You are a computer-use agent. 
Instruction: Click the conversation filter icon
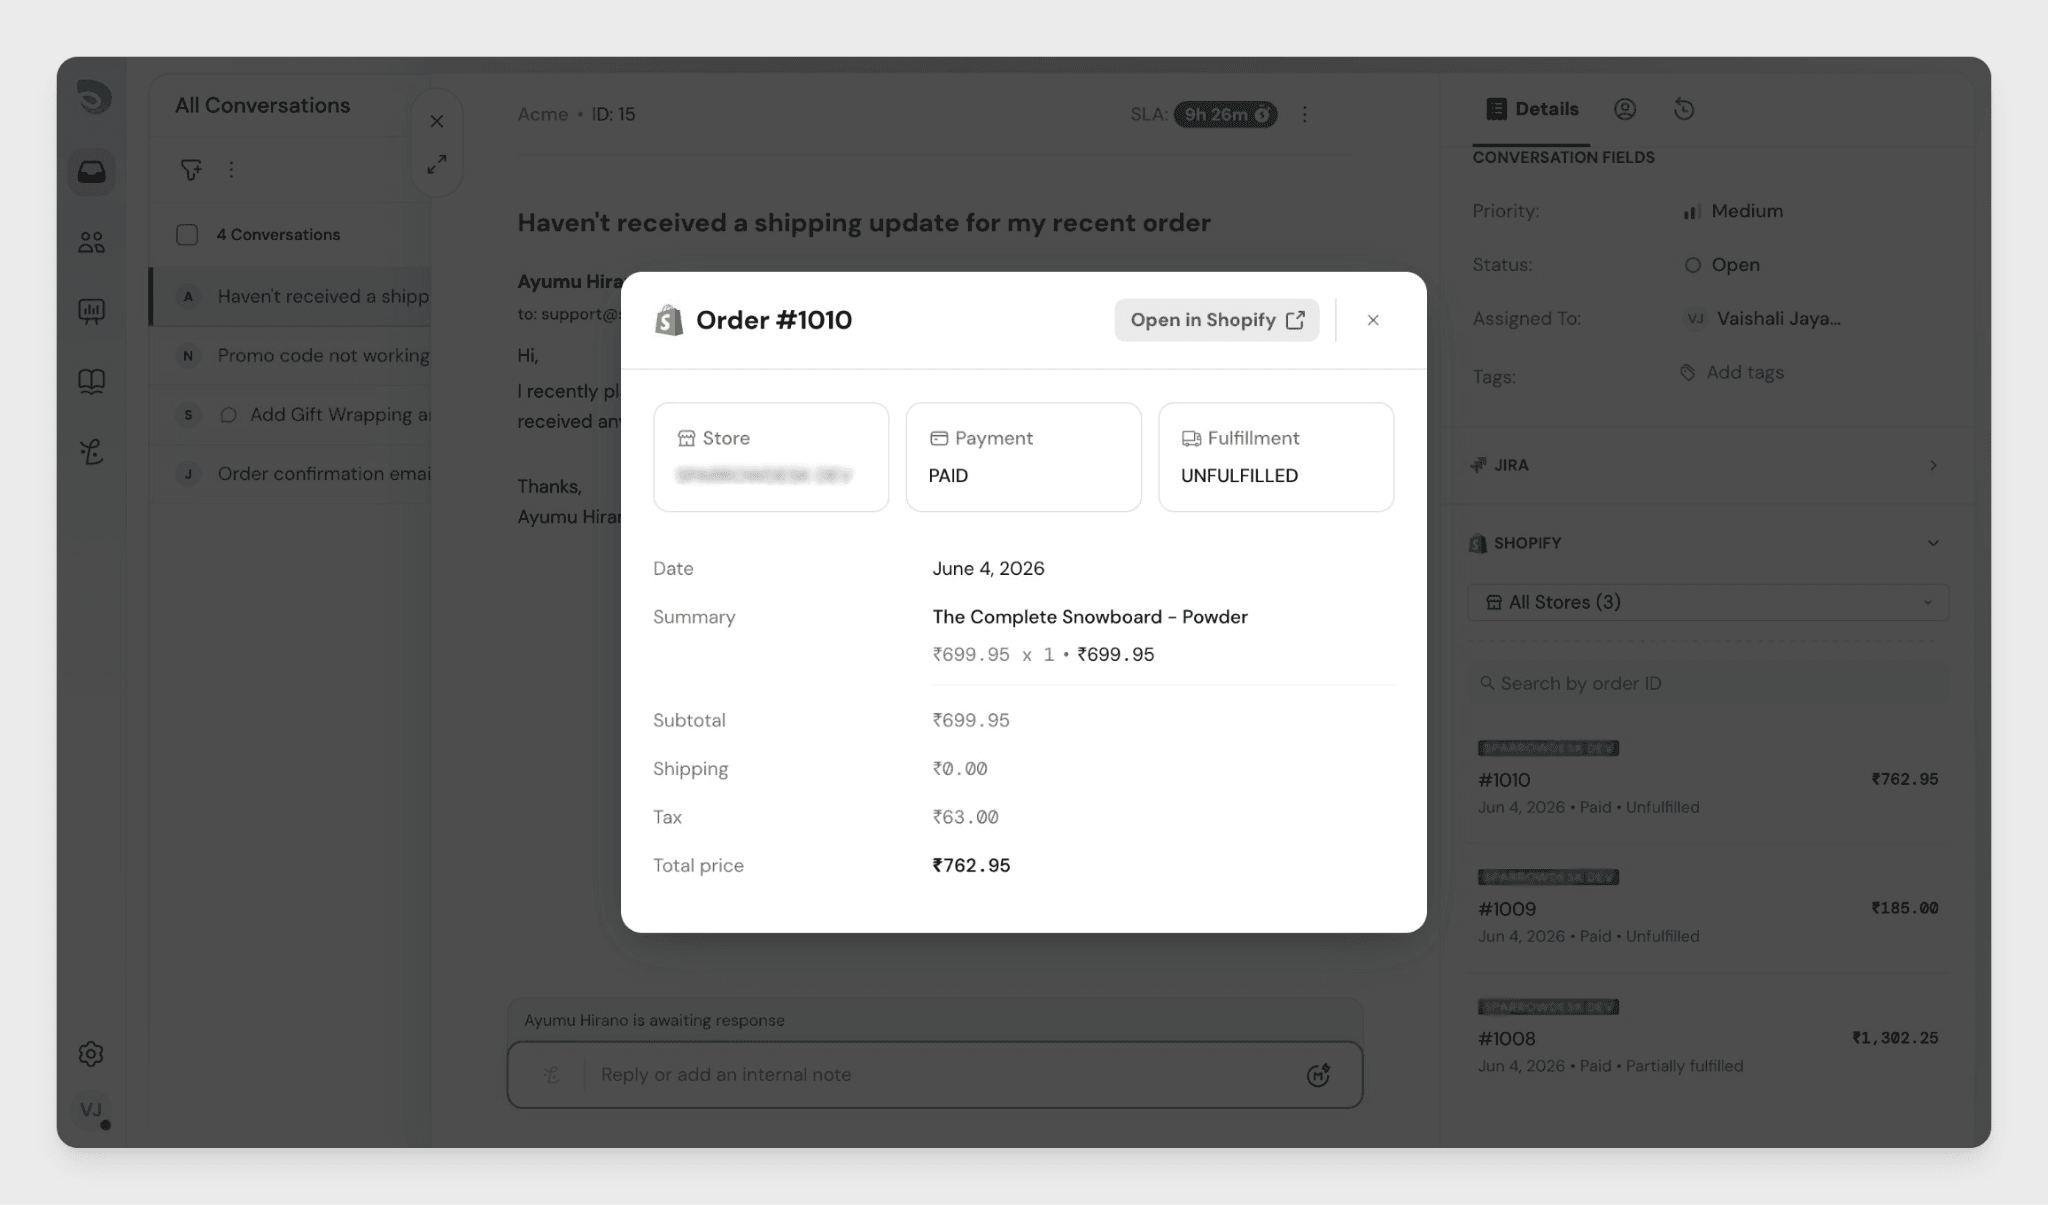(x=190, y=170)
